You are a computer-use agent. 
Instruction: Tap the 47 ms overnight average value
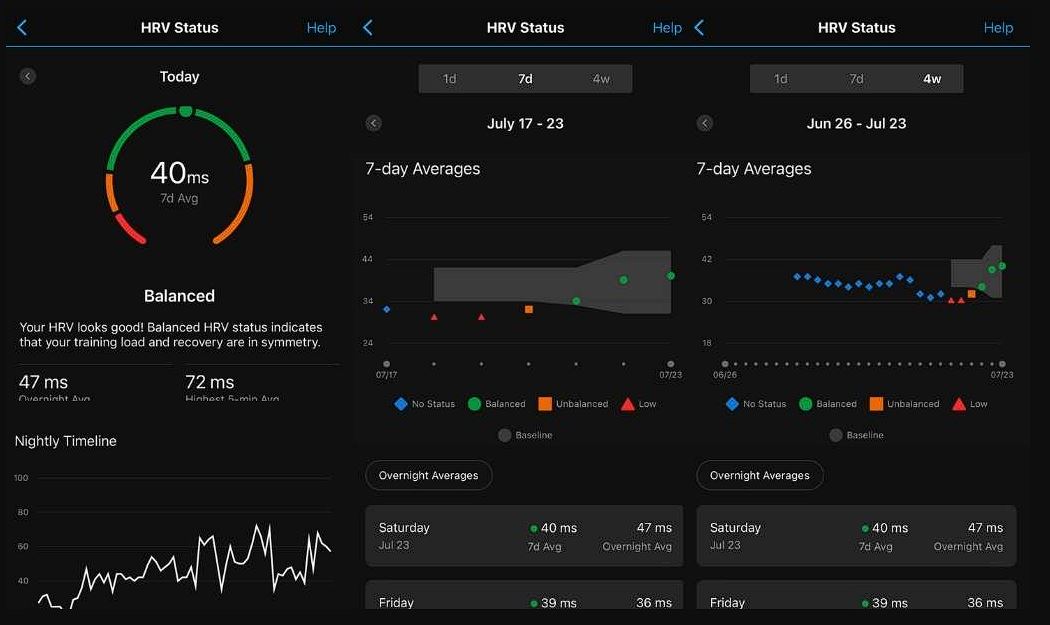point(44,383)
